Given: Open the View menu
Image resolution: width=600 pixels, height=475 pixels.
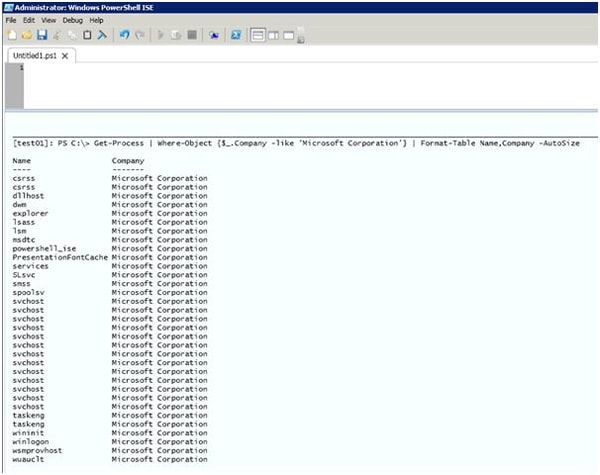Looking at the screenshot, I should click(x=49, y=20).
